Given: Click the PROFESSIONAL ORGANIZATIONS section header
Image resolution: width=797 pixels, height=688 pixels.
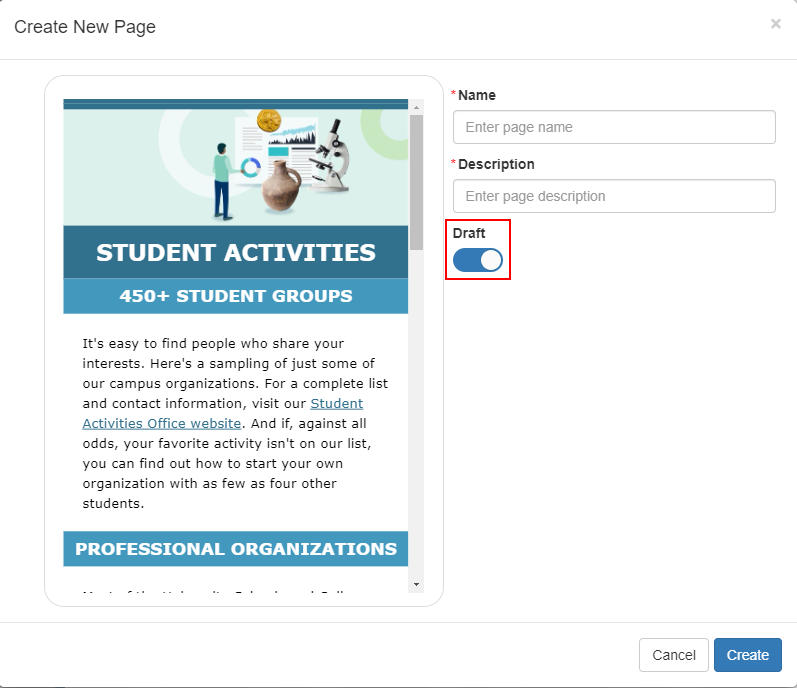Looking at the screenshot, I should (236, 549).
